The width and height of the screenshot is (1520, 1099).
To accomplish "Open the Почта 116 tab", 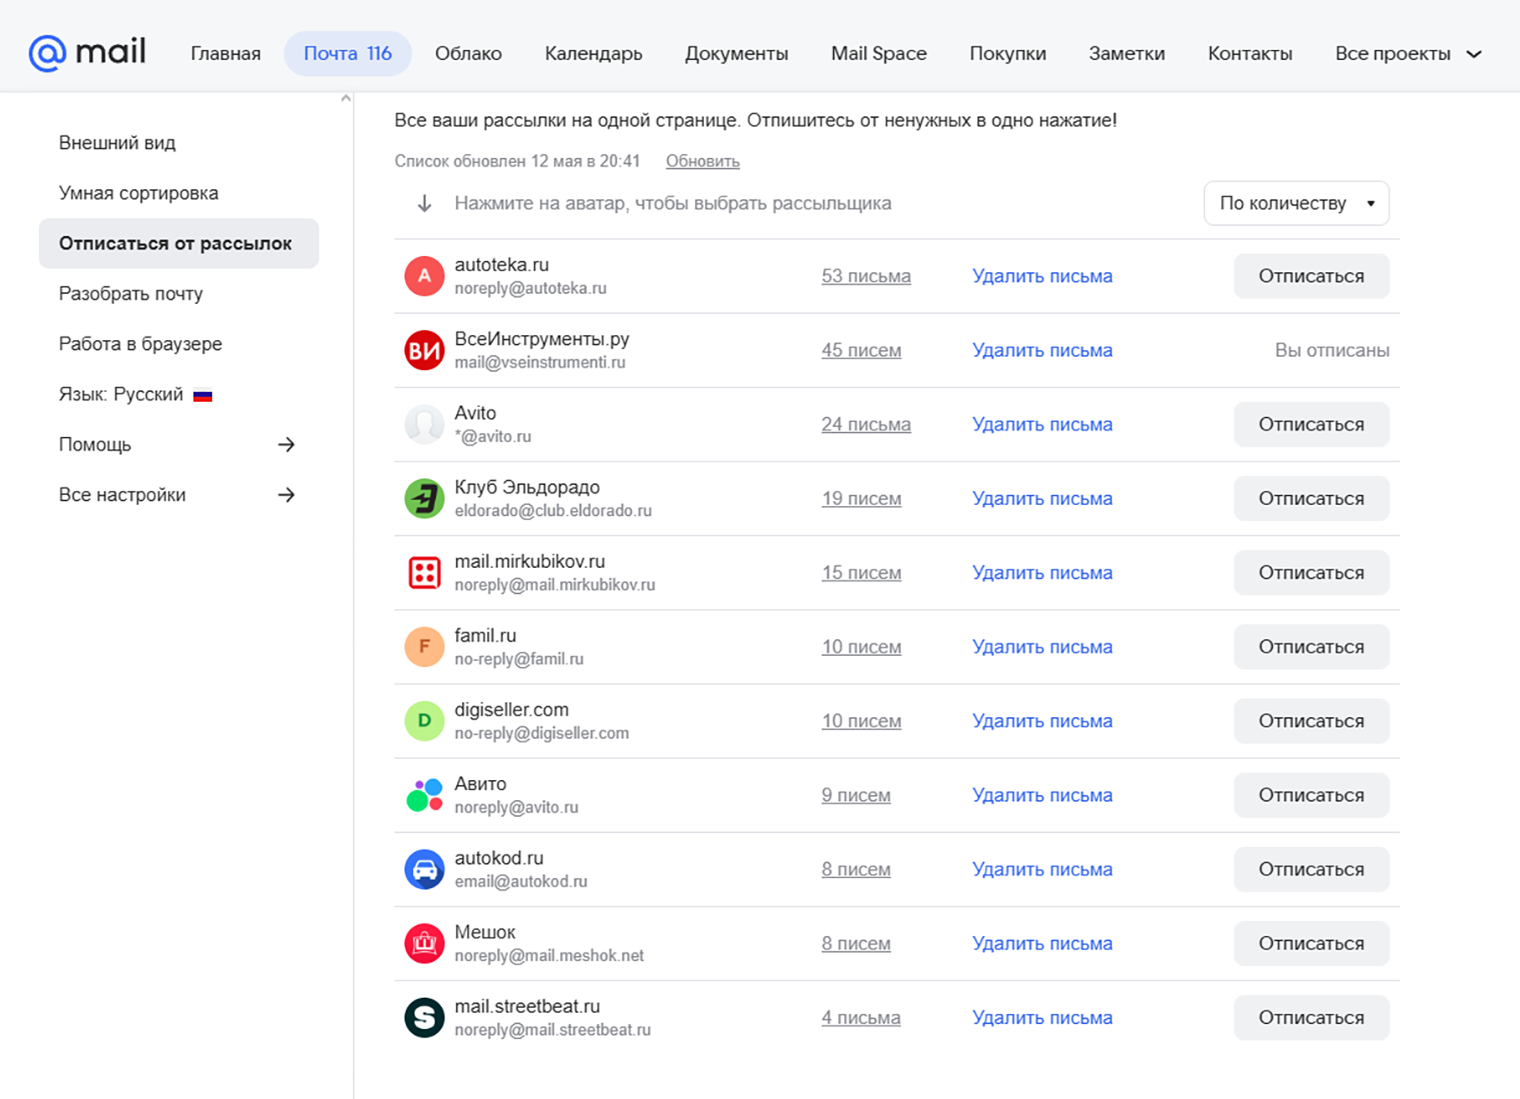I will [x=348, y=53].
